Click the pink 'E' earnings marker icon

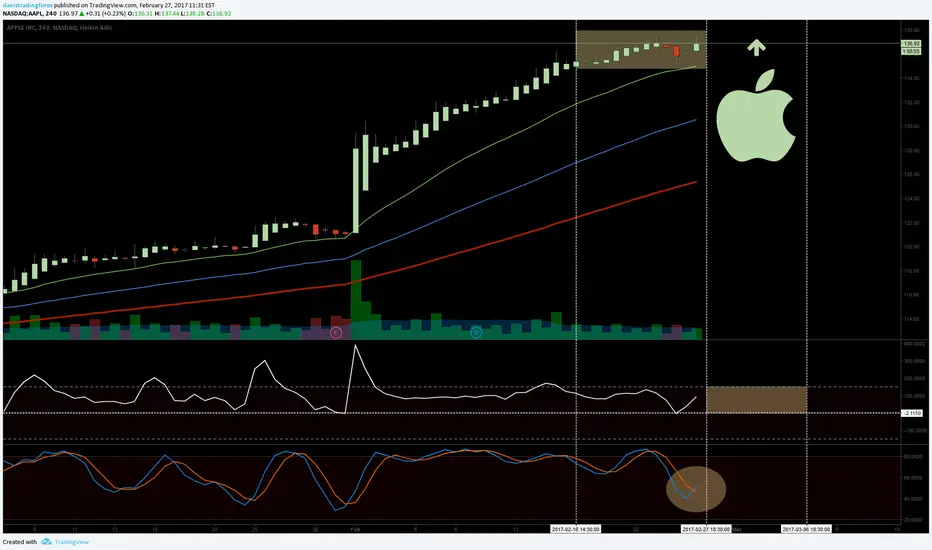336,332
